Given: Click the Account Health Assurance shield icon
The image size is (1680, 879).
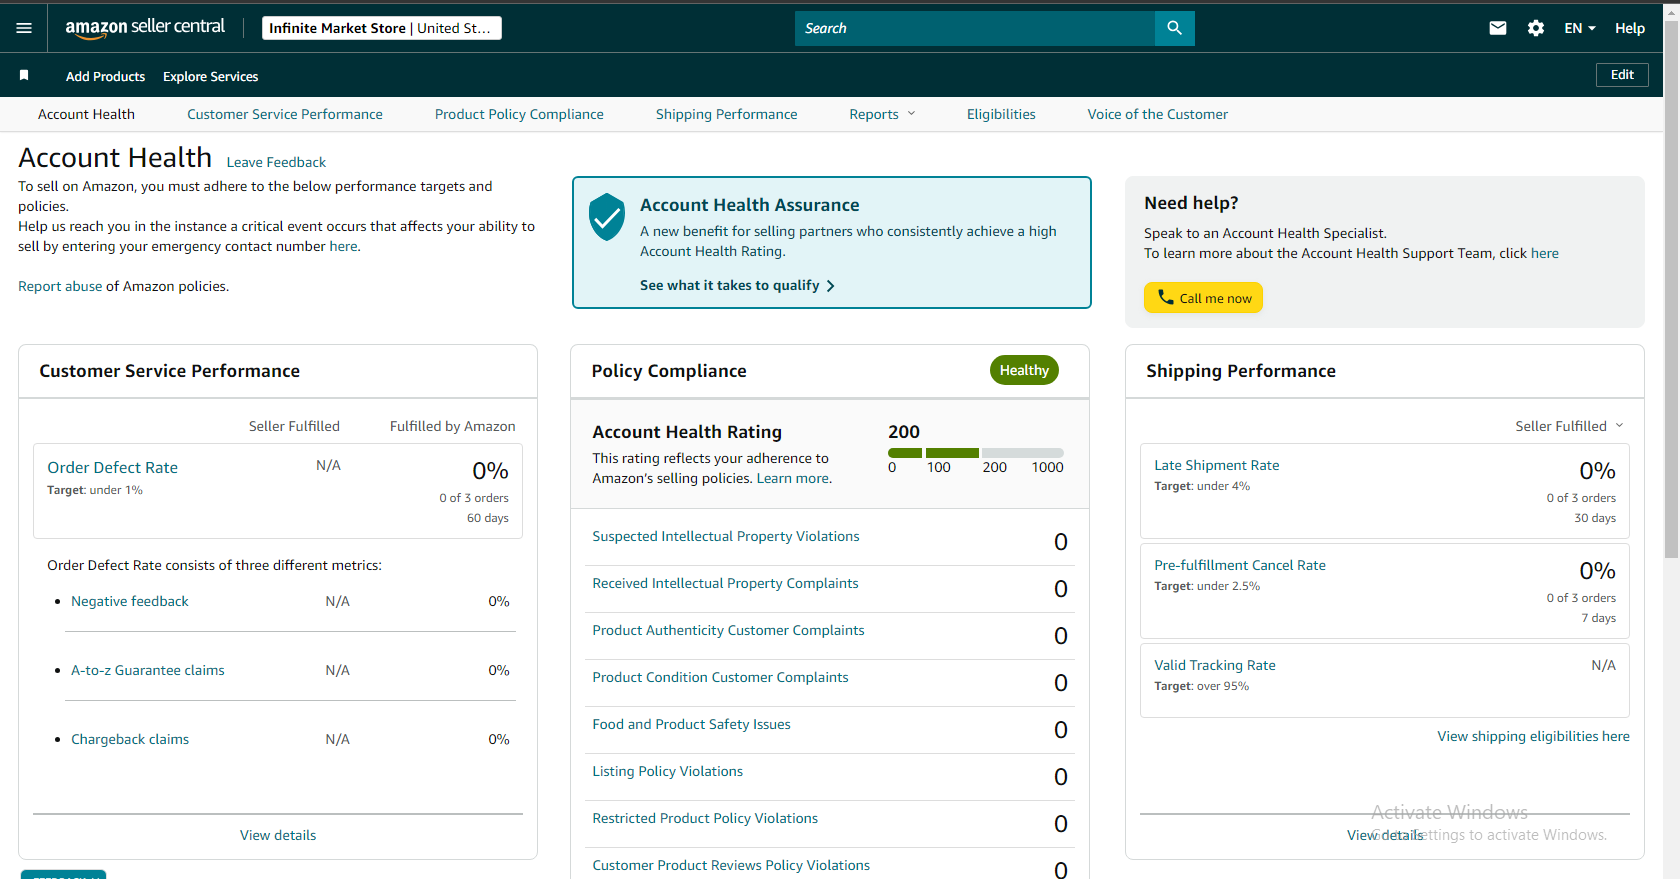Looking at the screenshot, I should click(607, 217).
